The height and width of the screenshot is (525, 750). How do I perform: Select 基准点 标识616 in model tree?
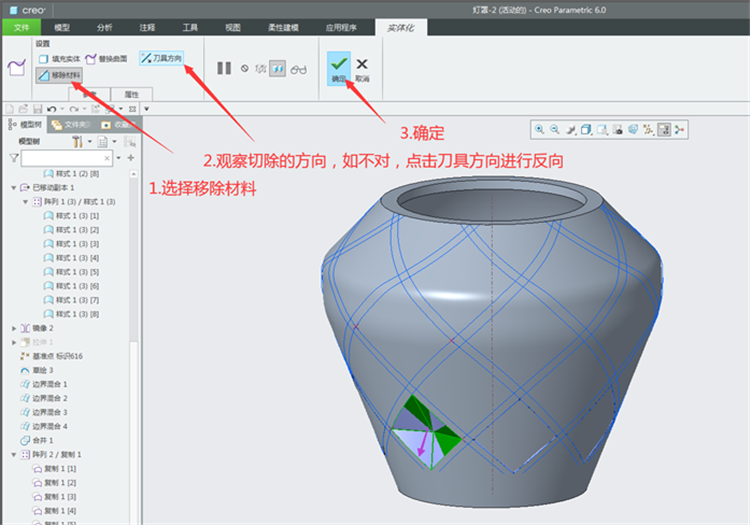point(51,356)
